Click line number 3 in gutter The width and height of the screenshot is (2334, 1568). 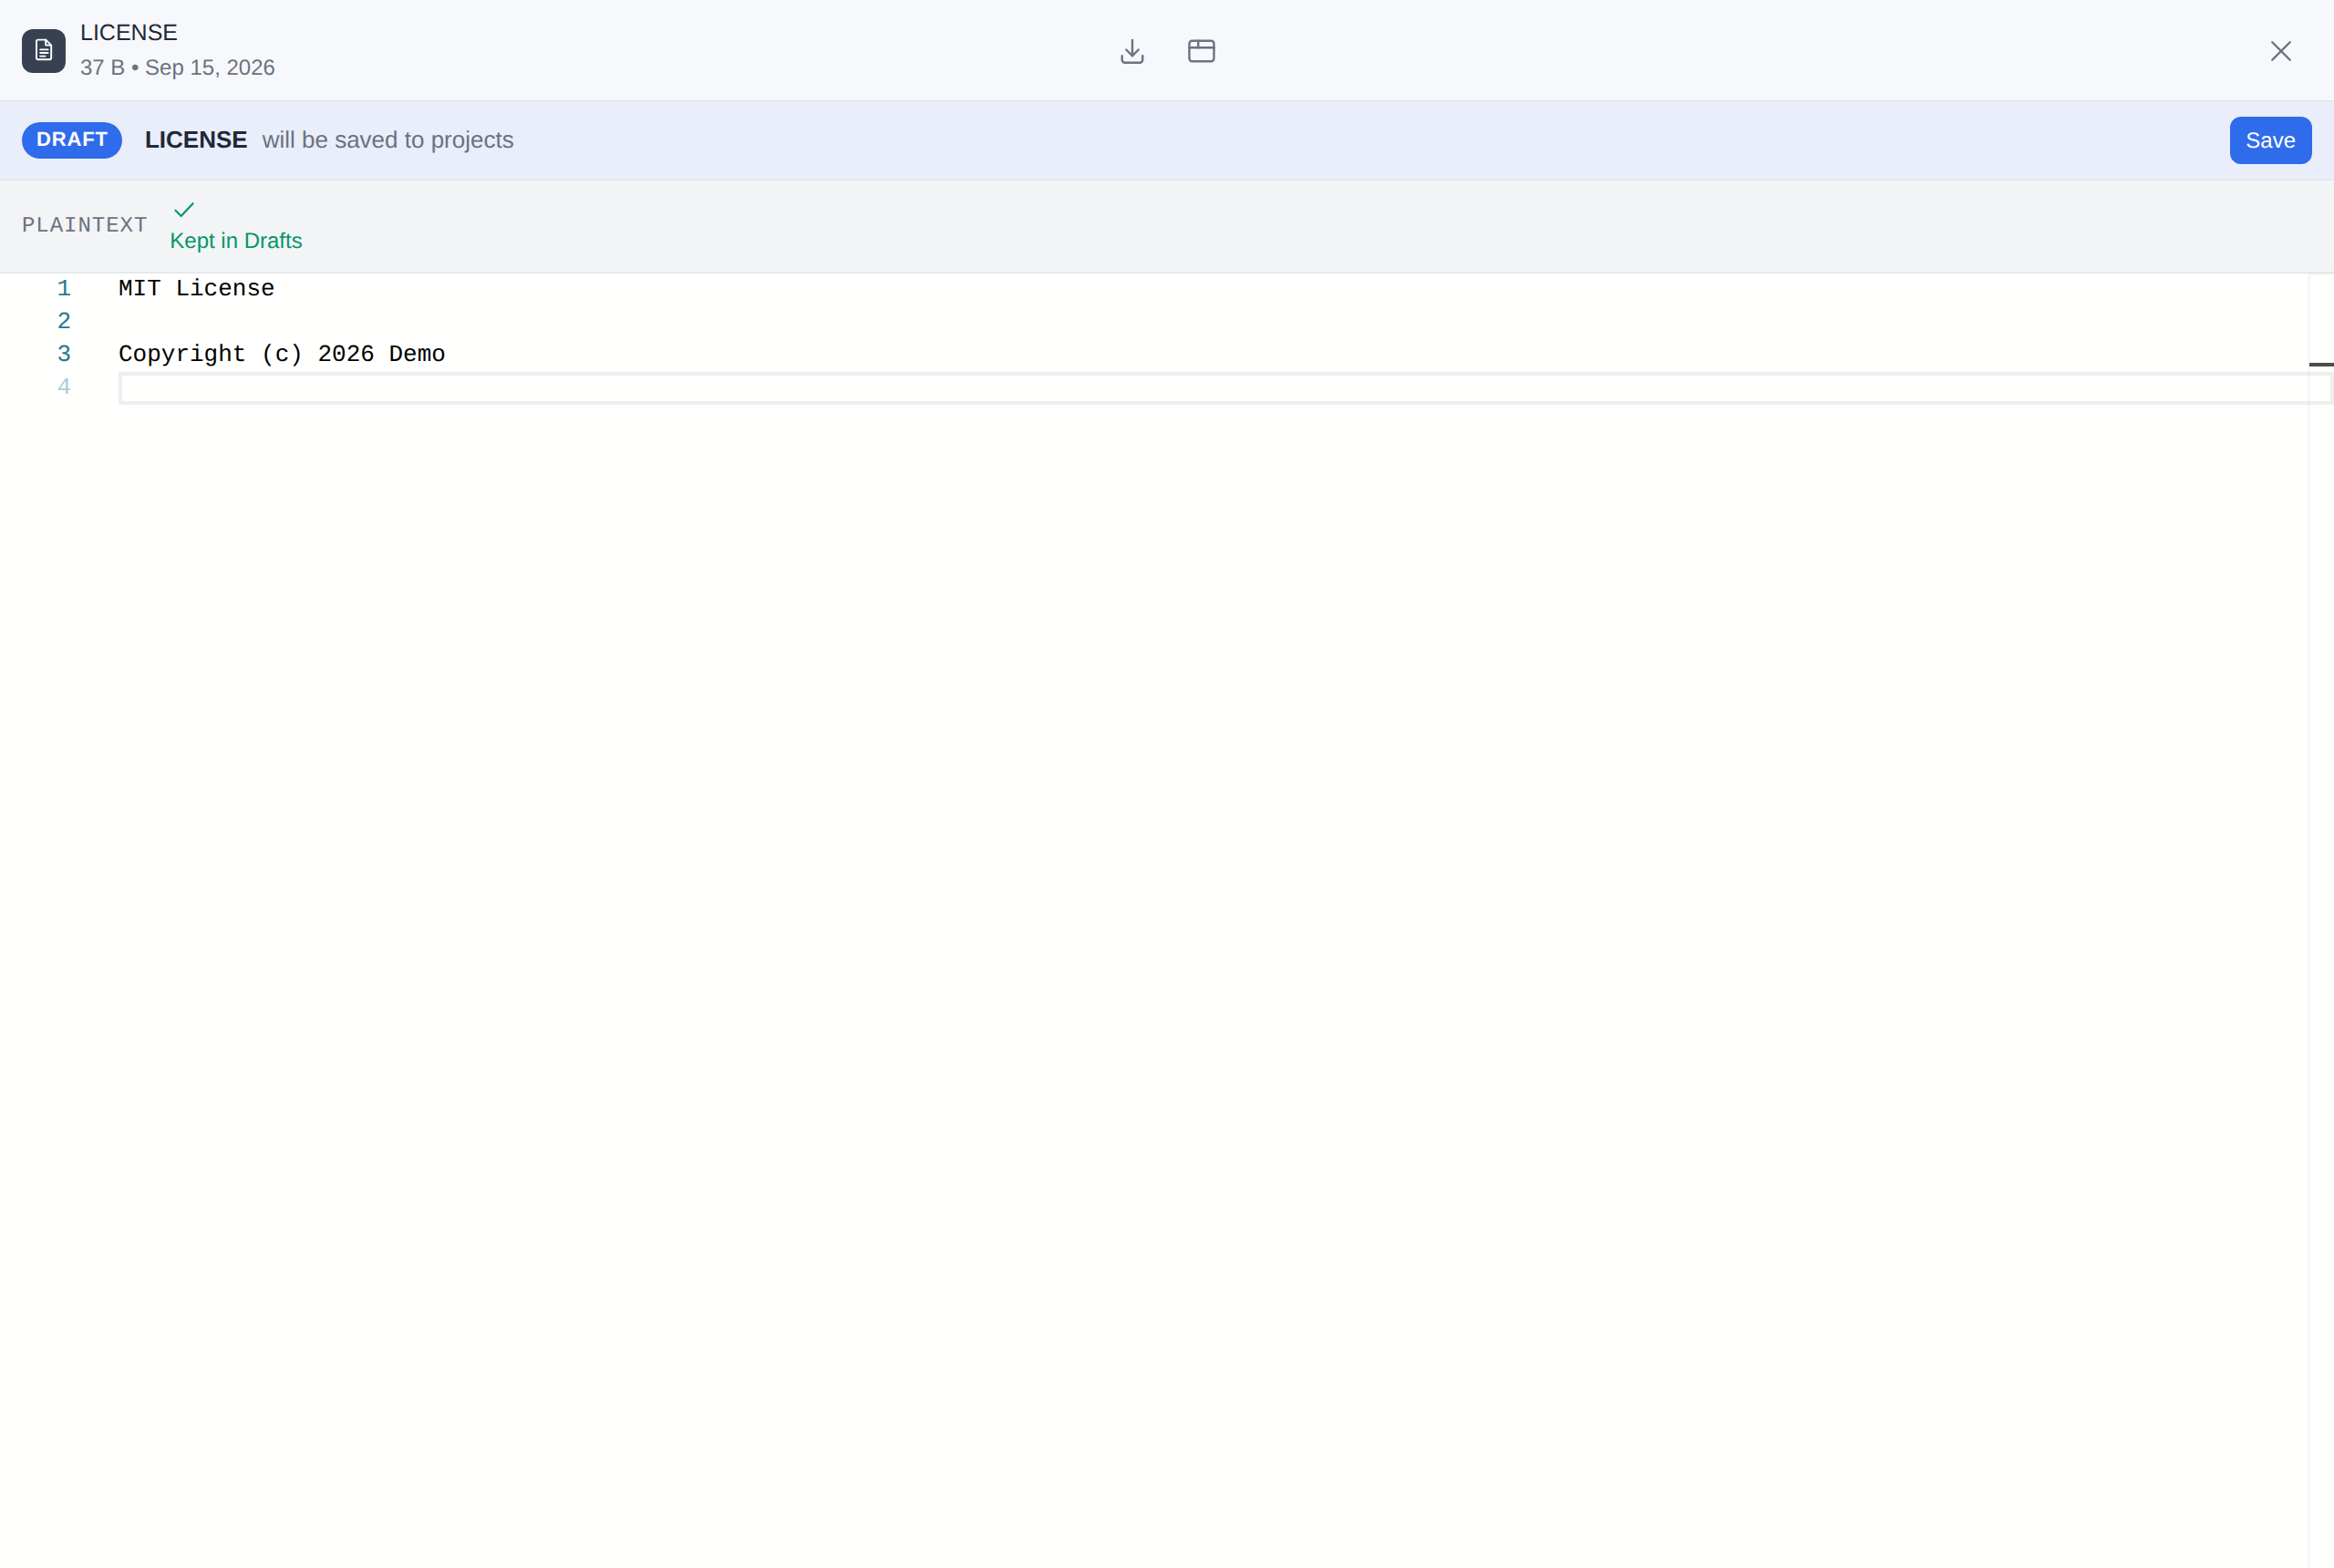tap(64, 354)
